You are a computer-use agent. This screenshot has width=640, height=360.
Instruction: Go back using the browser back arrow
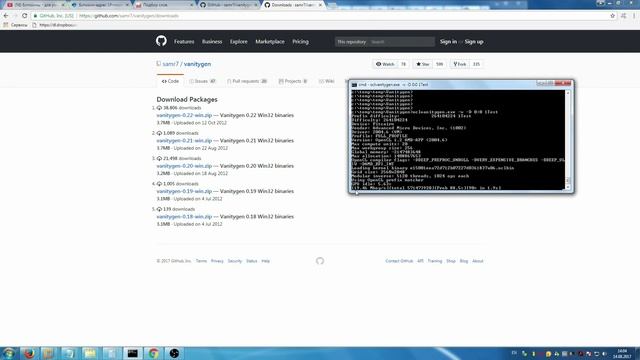coord(6,16)
